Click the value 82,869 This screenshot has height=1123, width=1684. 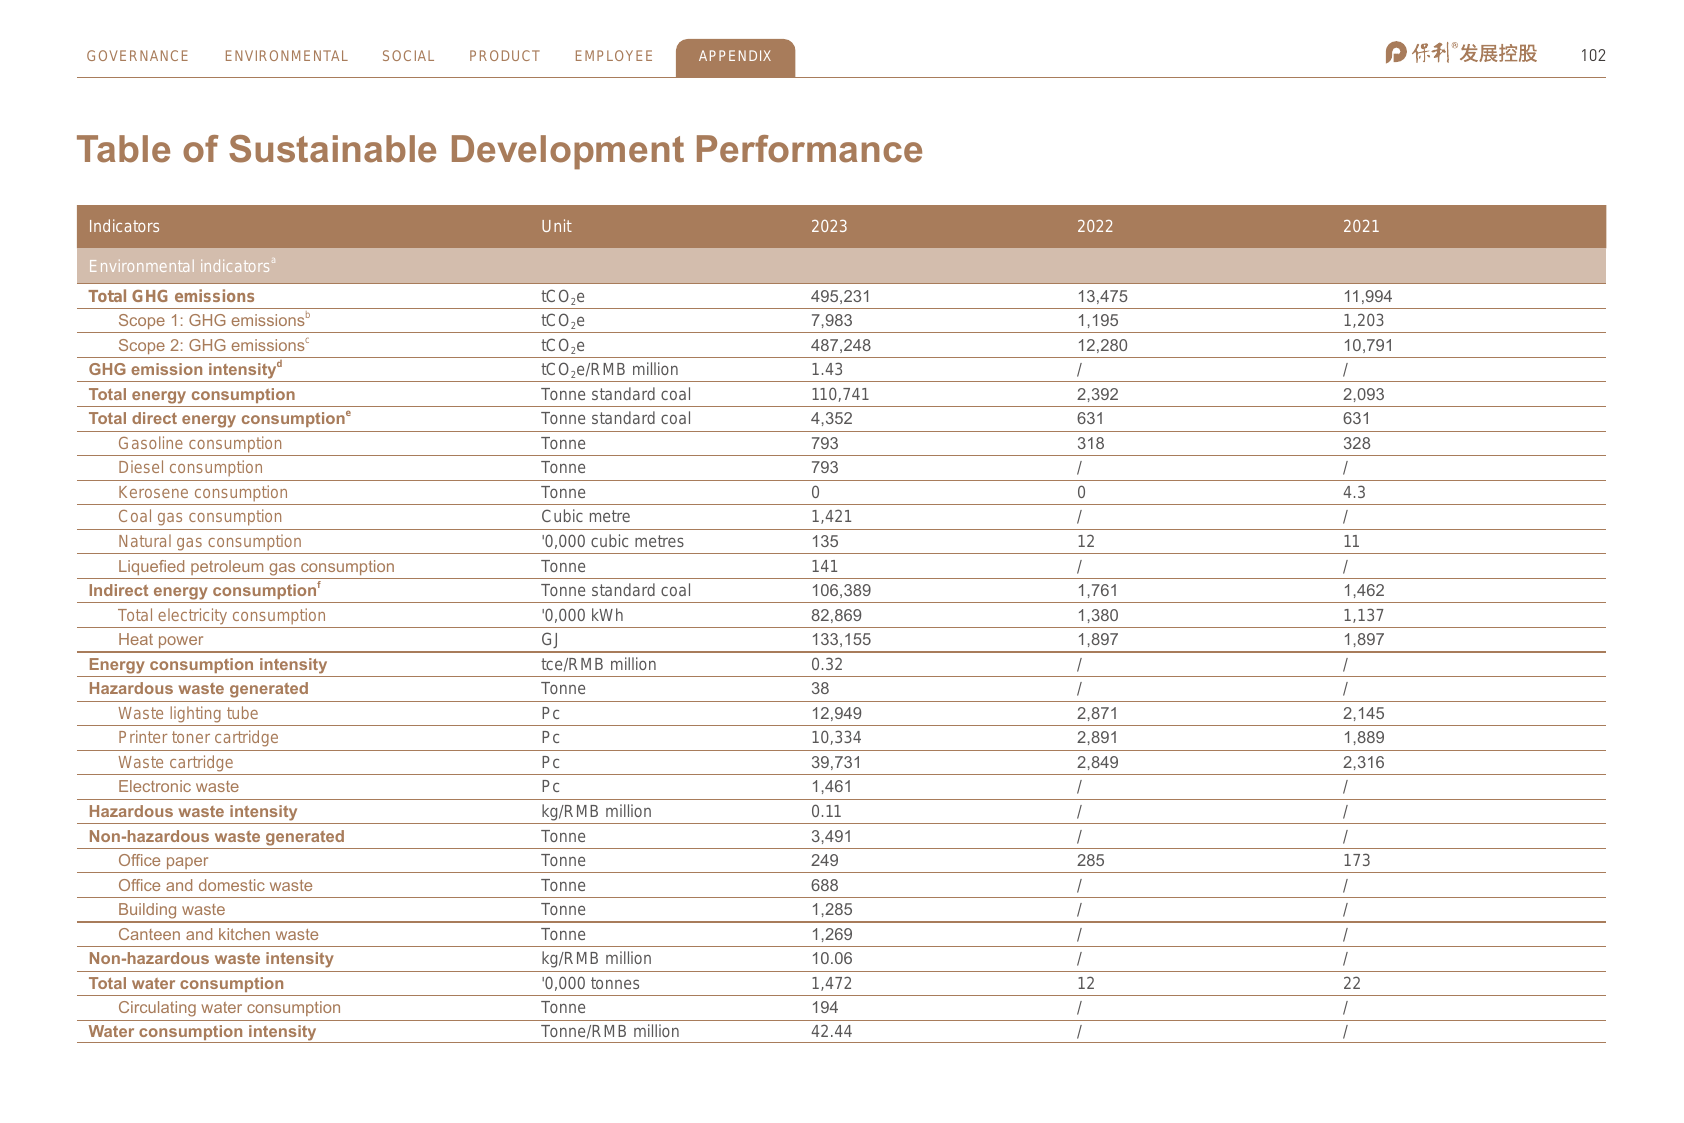(836, 615)
